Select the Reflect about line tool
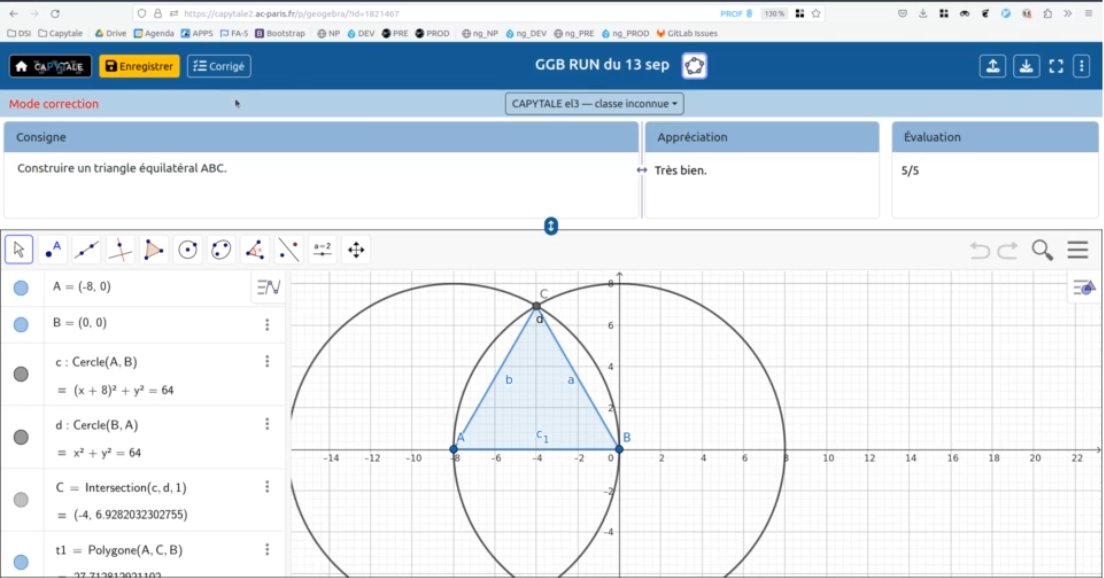 pos(289,250)
